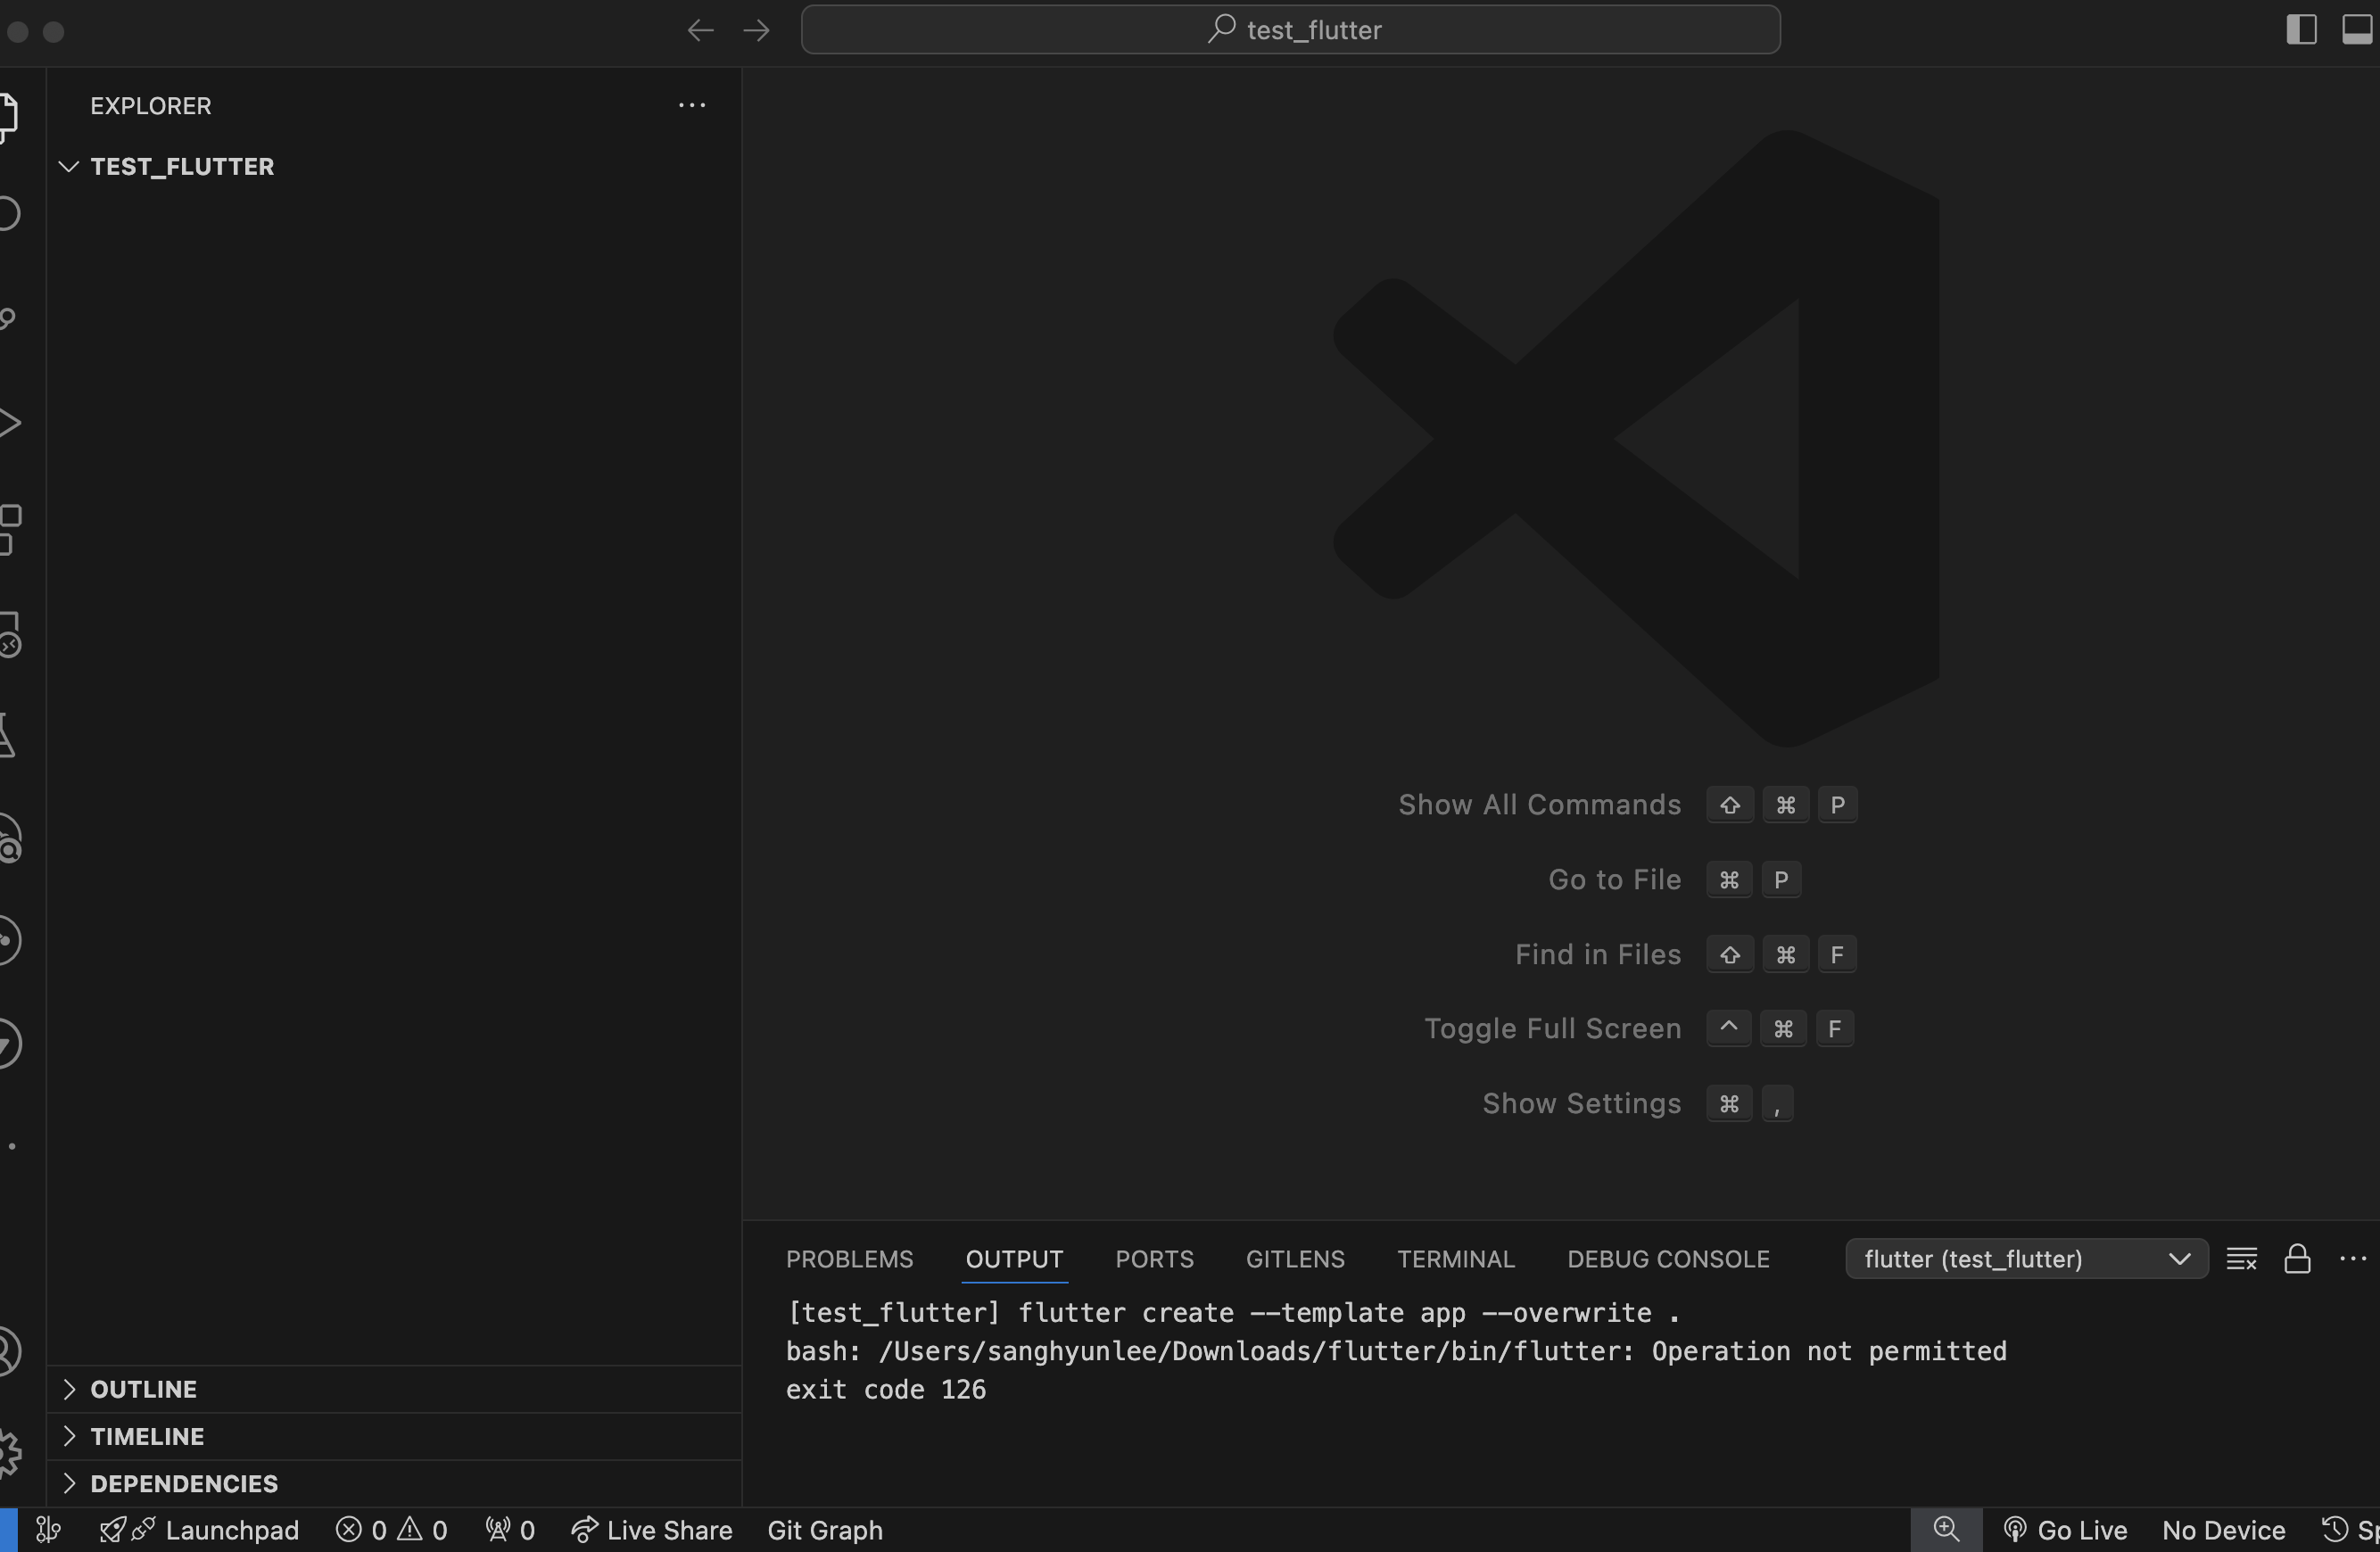Screen dimensions: 2380x1552
Task: Open Git Graph from status bar
Action: pyautogui.click(x=825, y=1530)
